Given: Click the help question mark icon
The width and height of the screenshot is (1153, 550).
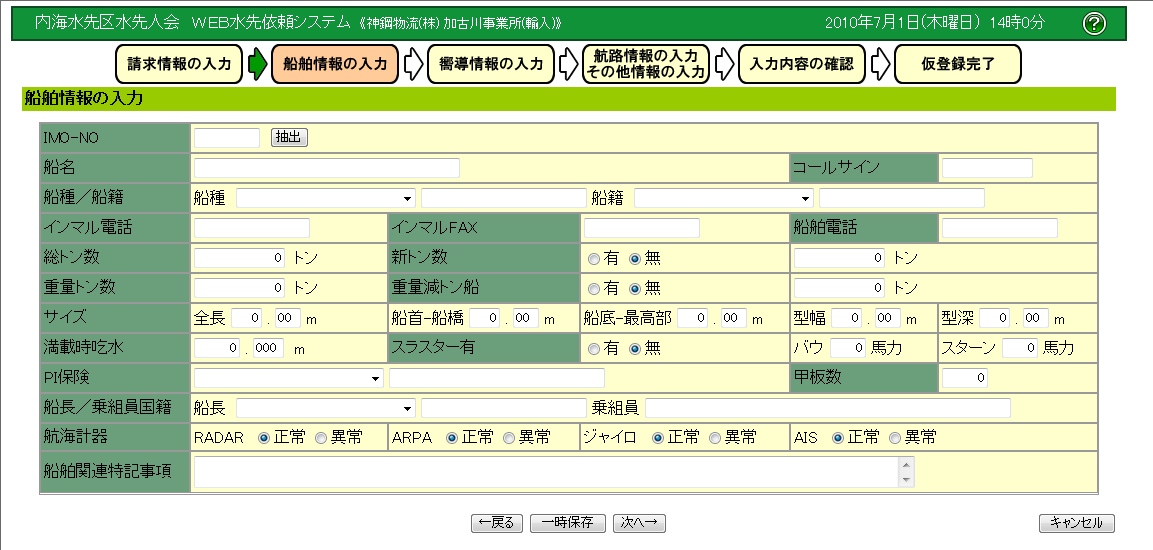Looking at the screenshot, I should 1094,23.
